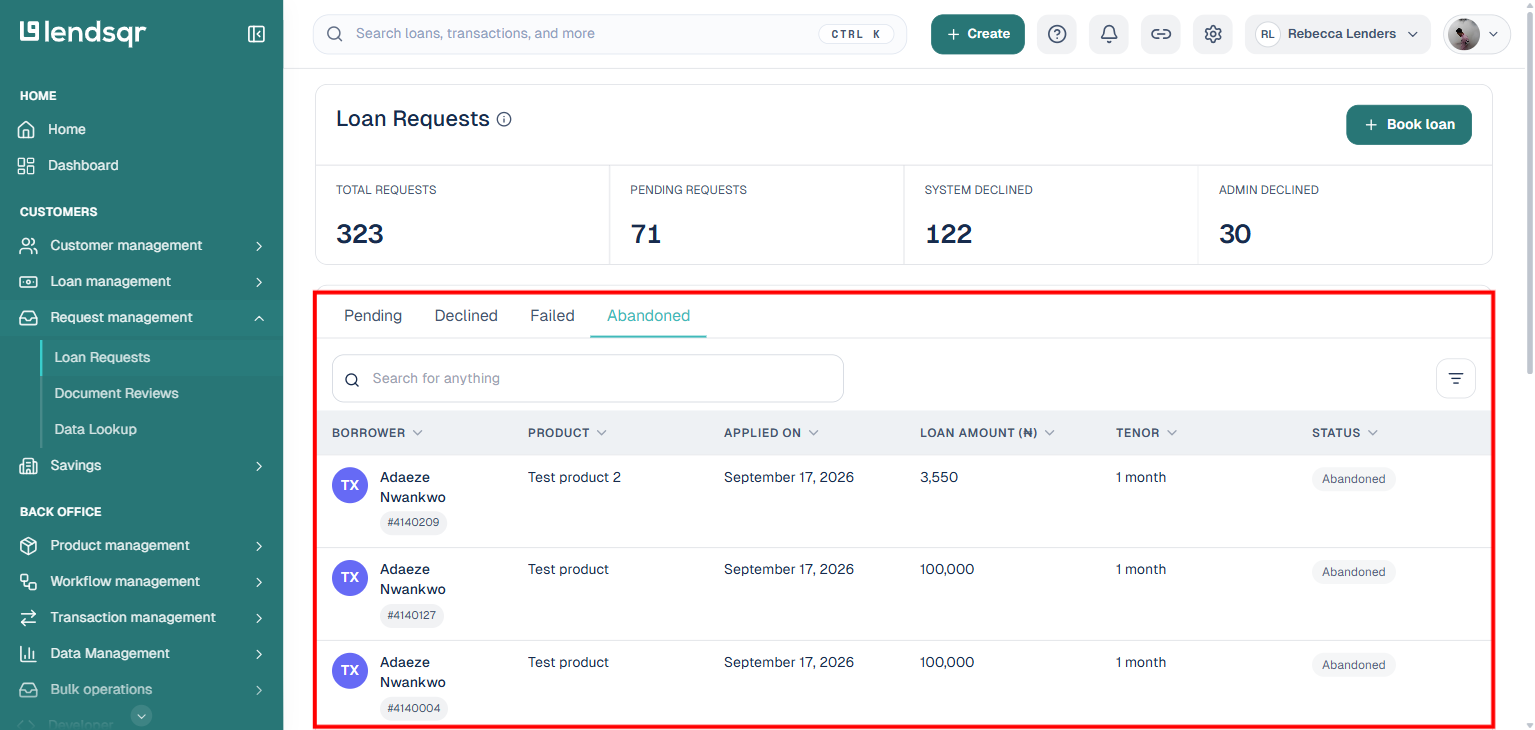The width and height of the screenshot is (1535, 730).
Task: Click the Savings icon in sidebar
Action: pyautogui.click(x=29, y=466)
